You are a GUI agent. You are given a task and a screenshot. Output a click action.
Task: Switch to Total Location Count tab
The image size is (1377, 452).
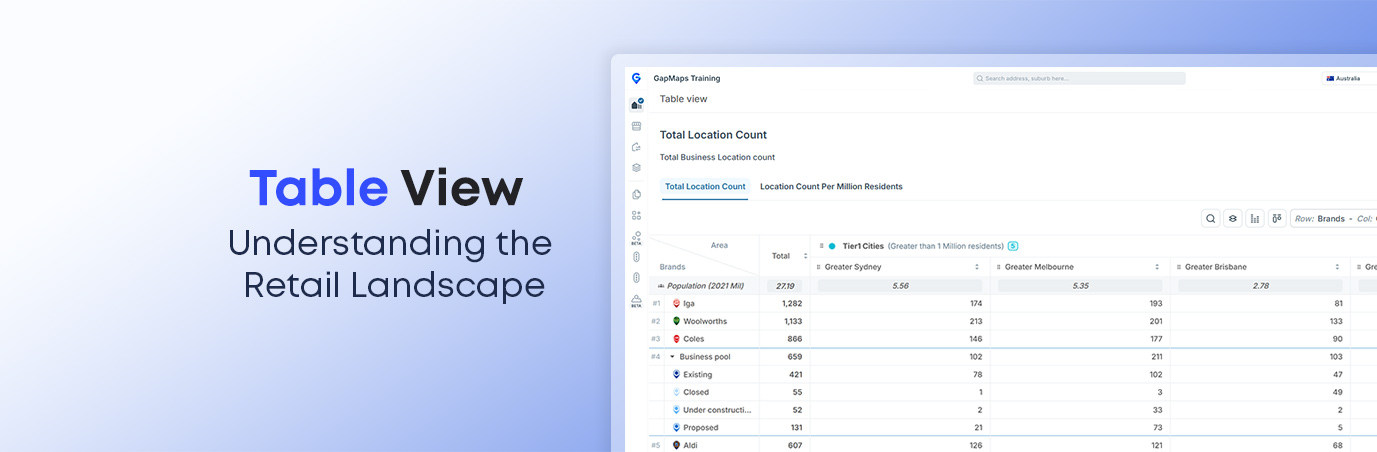point(705,187)
